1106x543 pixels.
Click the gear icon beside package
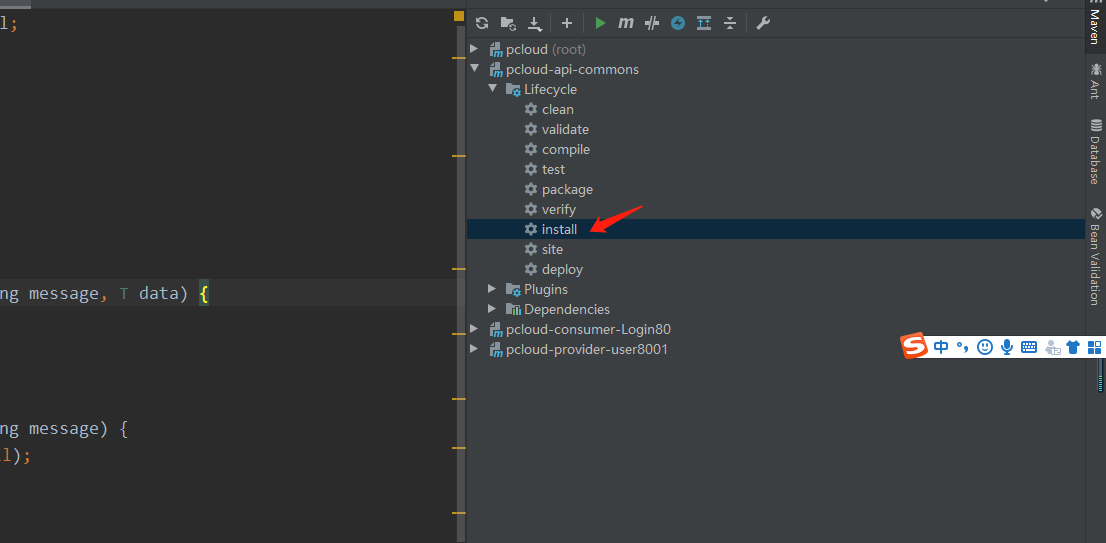tap(531, 190)
